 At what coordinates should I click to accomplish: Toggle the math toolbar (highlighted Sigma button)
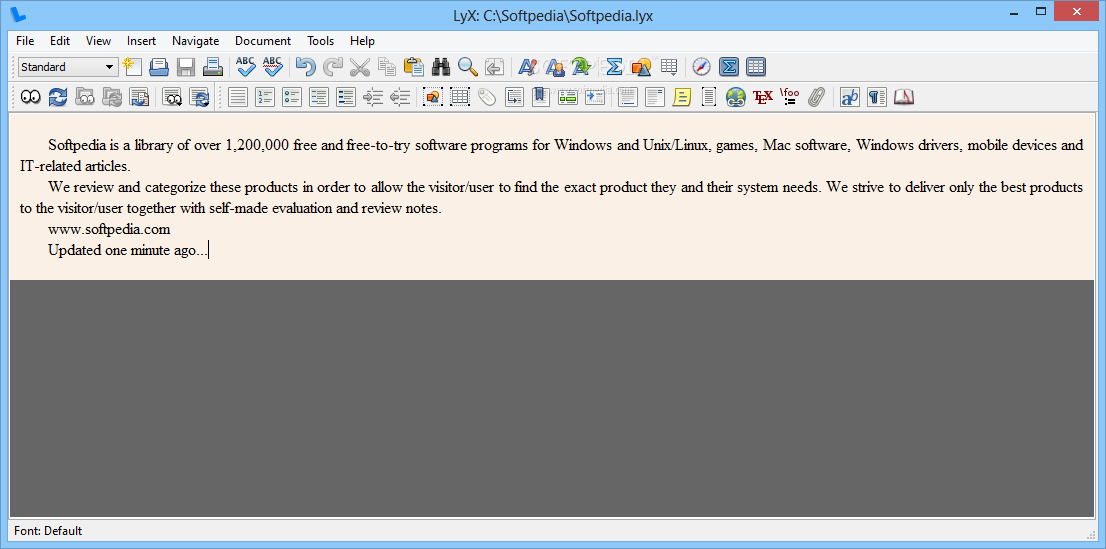click(729, 67)
